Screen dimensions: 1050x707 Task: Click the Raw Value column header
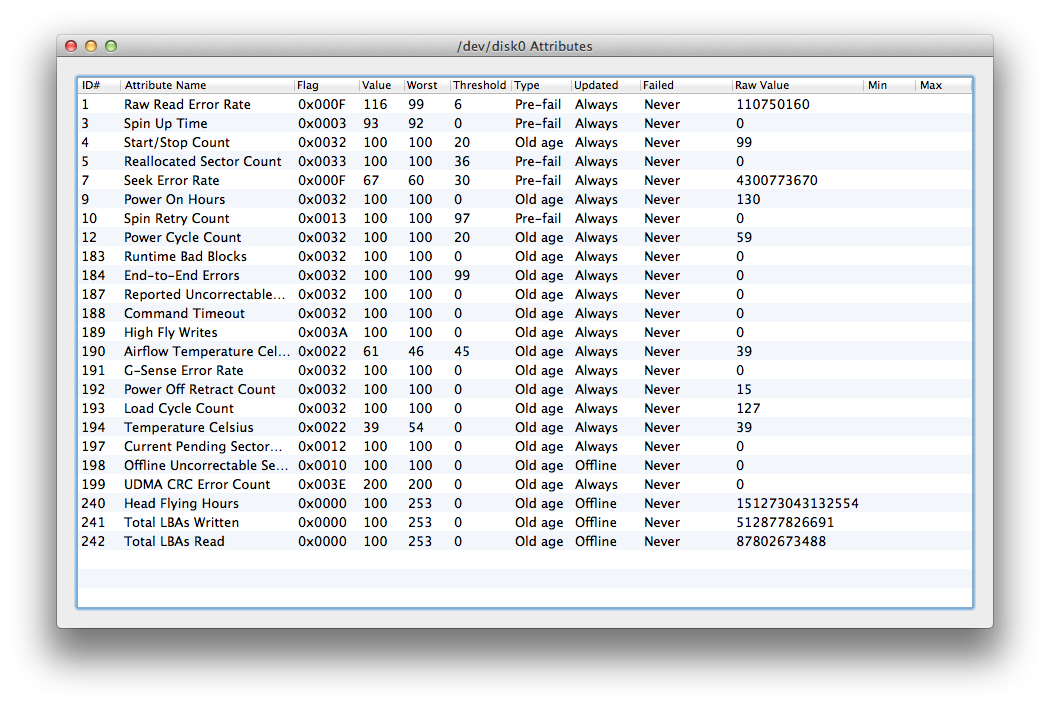(x=798, y=85)
